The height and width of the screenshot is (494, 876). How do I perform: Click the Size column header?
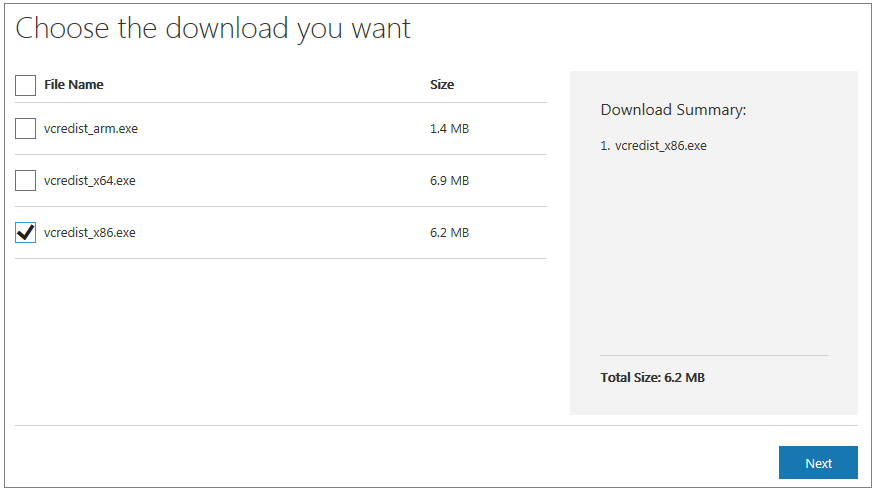[x=442, y=84]
